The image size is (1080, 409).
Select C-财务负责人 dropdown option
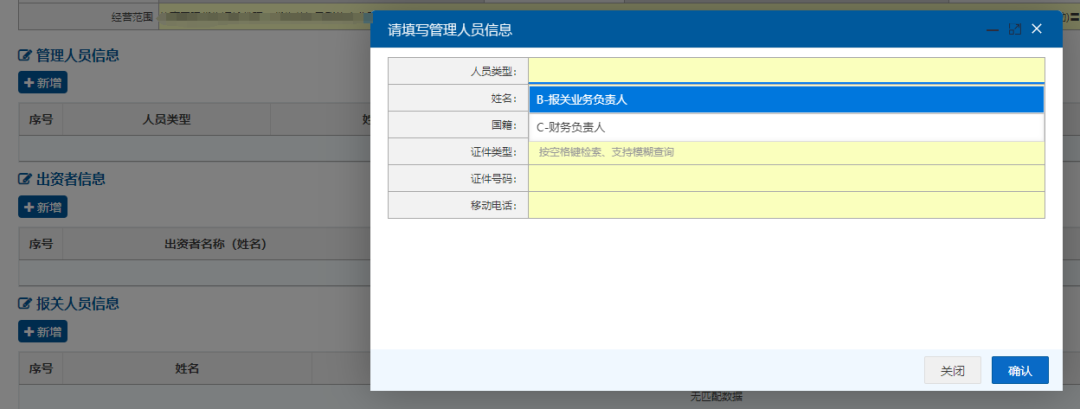coord(786,127)
